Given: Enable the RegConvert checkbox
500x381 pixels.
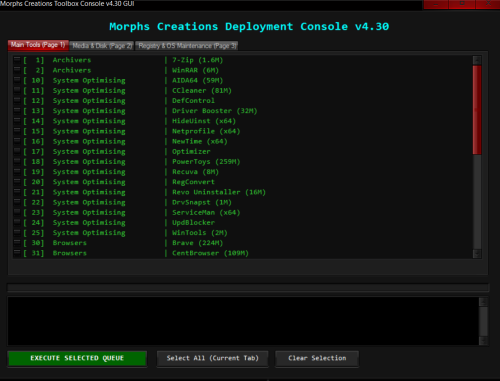Looking at the screenshot, I should 17,182.
